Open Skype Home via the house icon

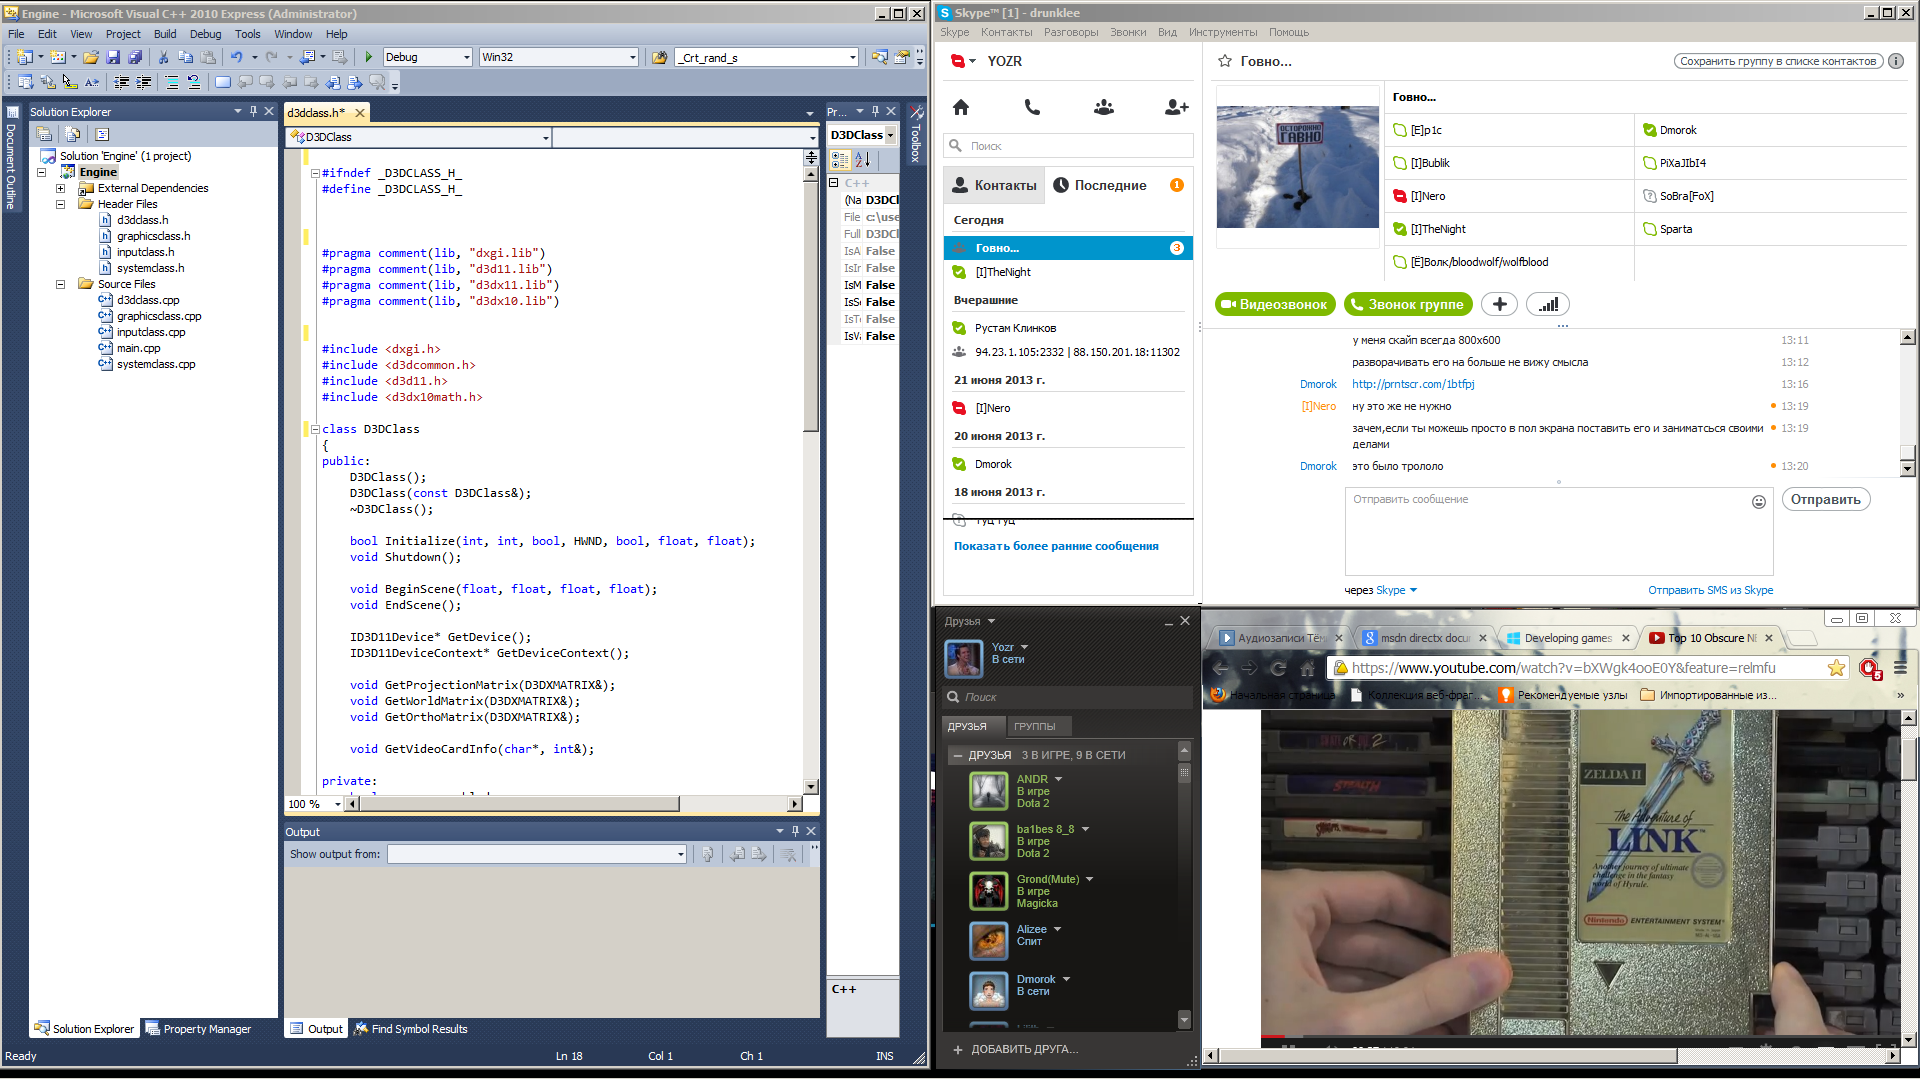(961, 107)
